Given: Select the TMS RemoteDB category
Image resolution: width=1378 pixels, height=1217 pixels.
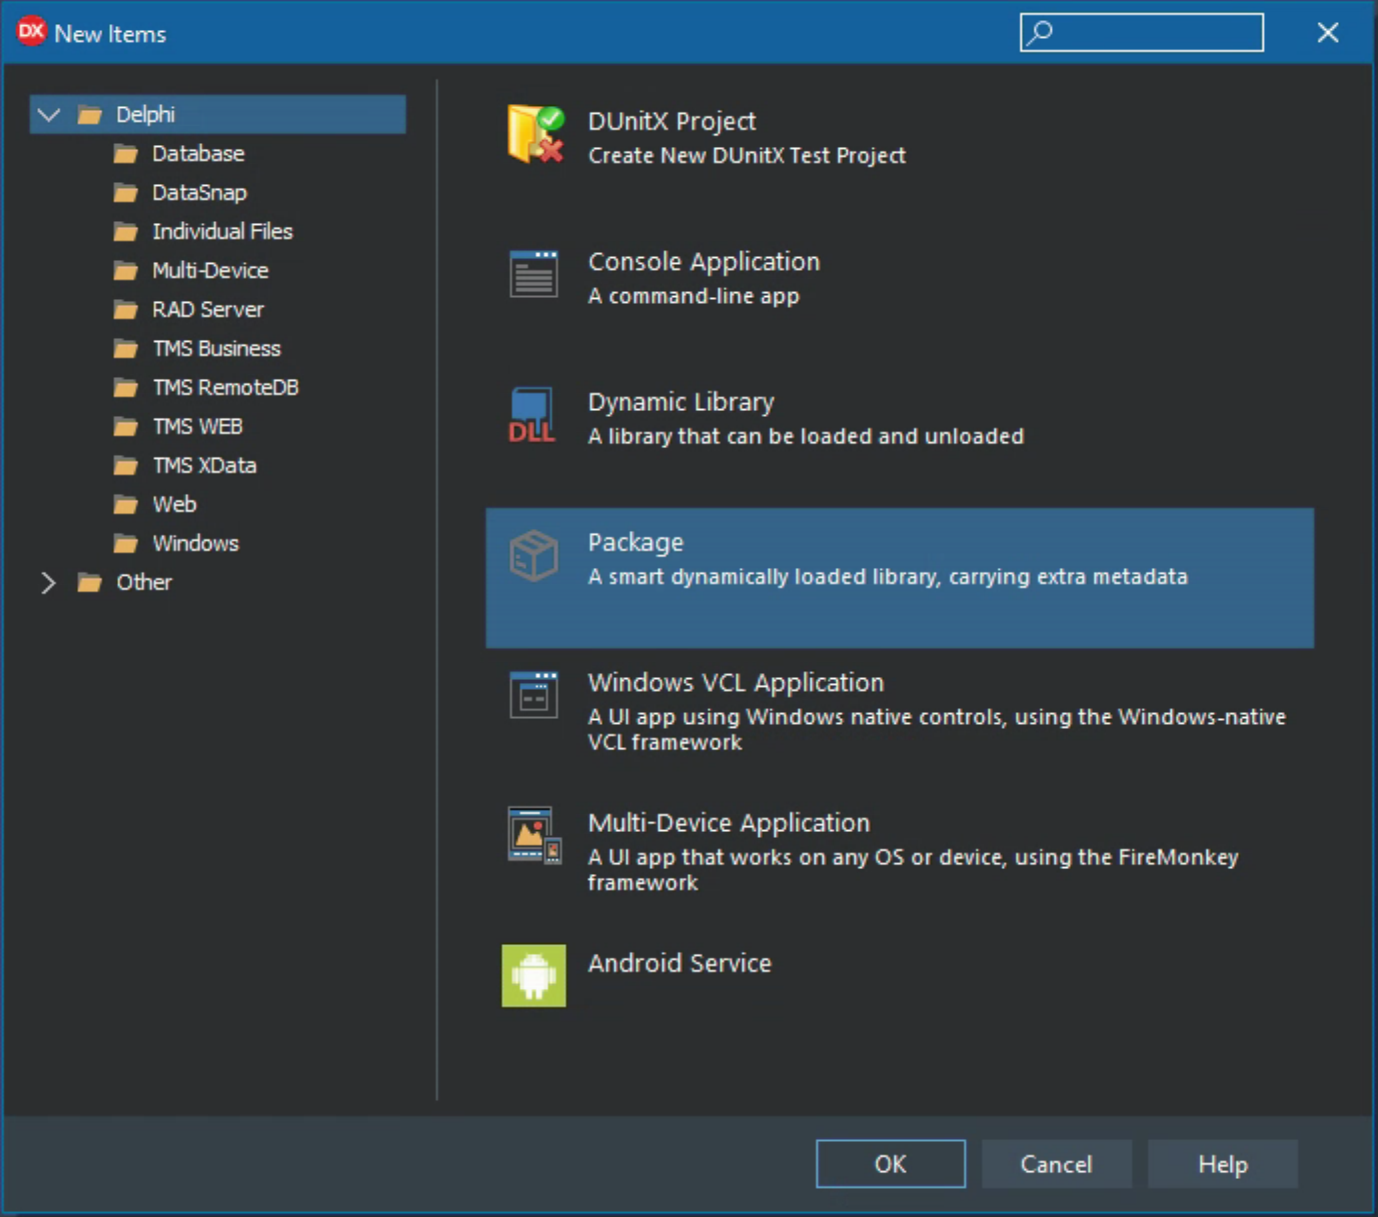Looking at the screenshot, I should coord(225,388).
